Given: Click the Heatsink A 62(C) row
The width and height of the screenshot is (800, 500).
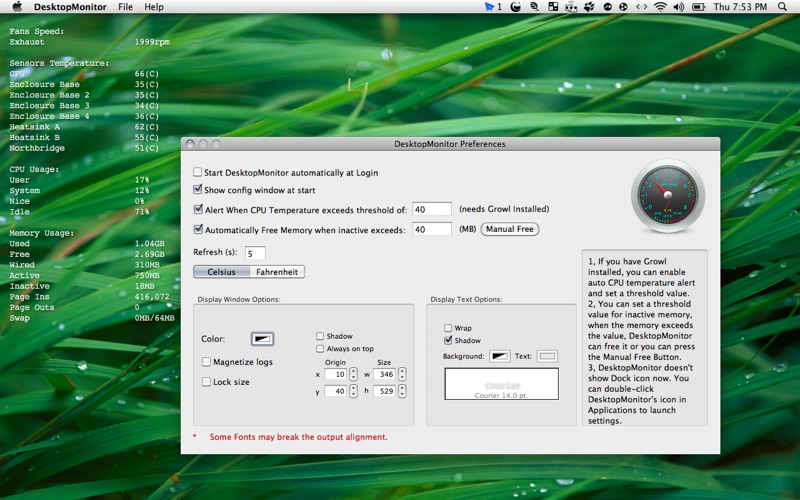Looking at the screenshot, I should coord(84,127).
